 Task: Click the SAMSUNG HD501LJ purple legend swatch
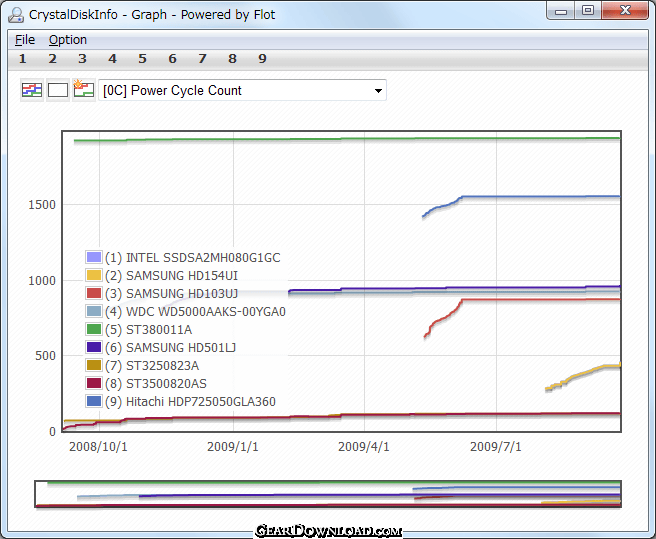pyautogui.click(x=94, y=347)
